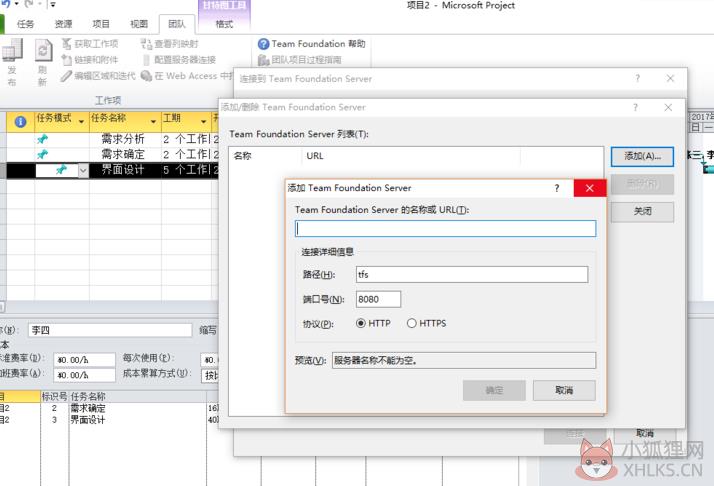714x486 pixels.
Task: Click 取消 in the 连接到 Team Foundation Server dialog
Action: click(x=644, y=434)
